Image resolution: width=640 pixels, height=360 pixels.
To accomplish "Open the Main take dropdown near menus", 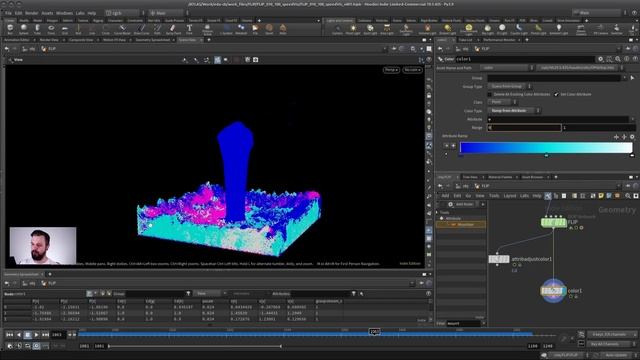I will click(167, 13).
